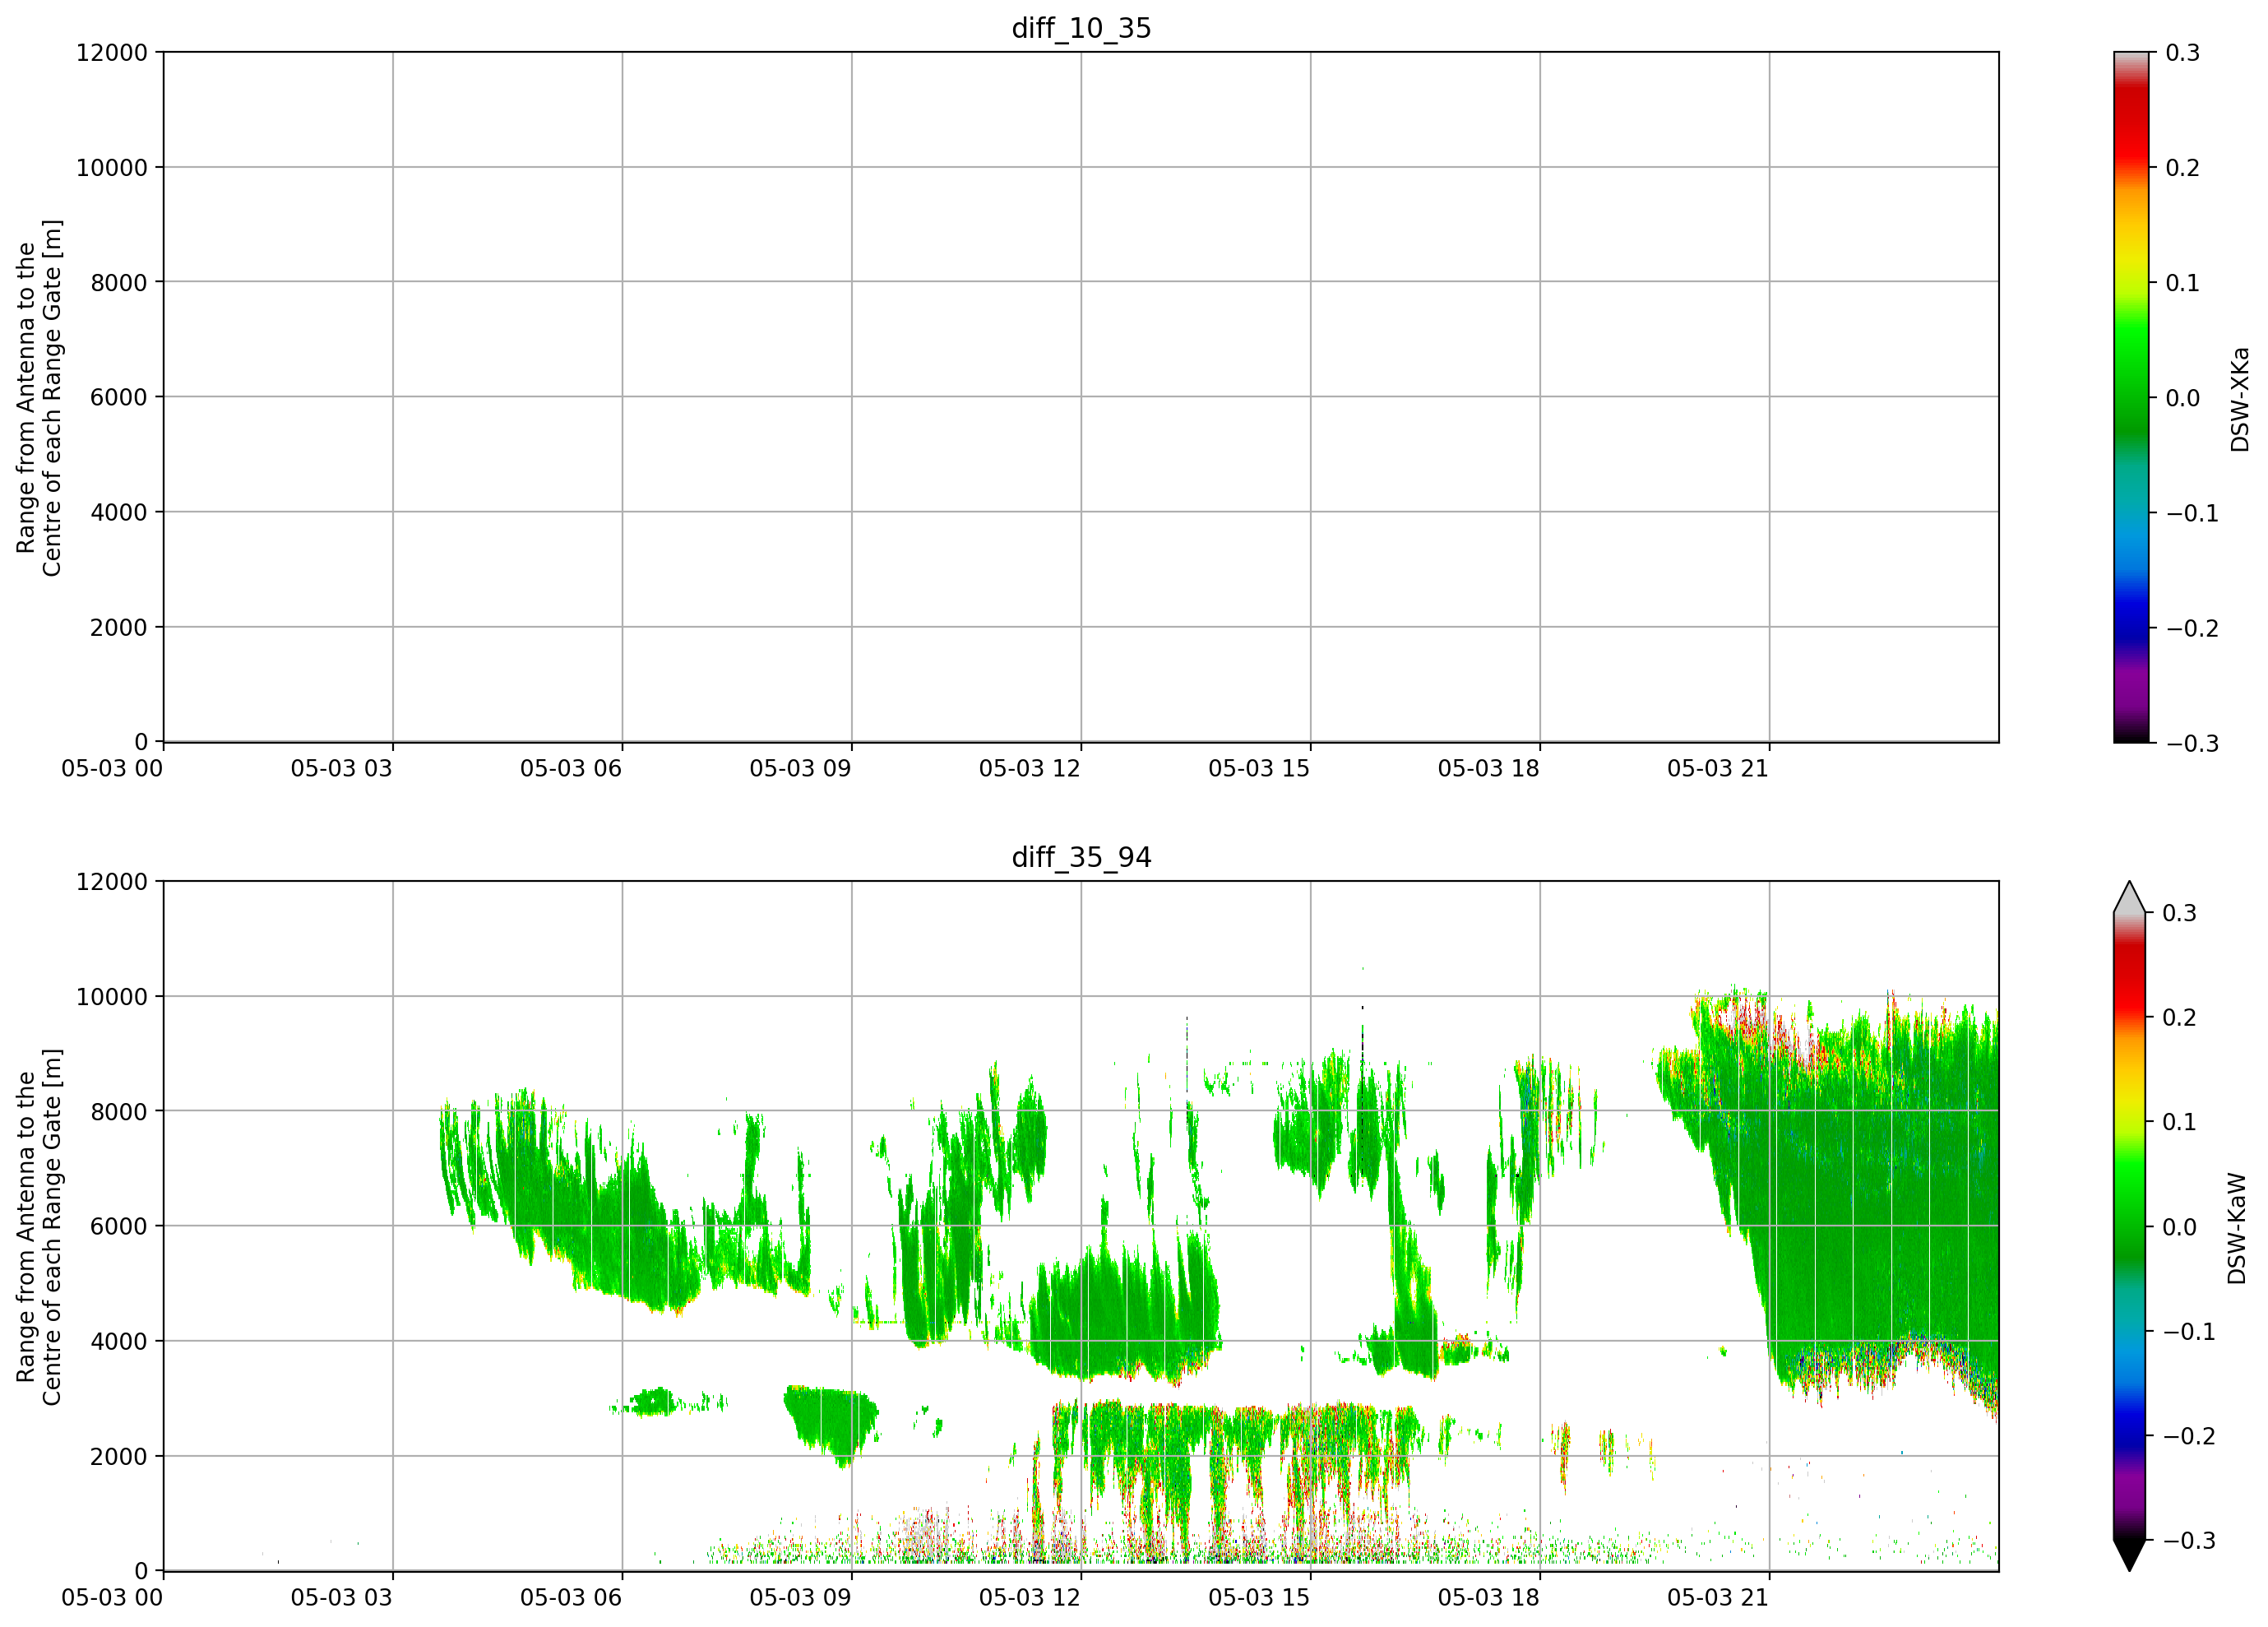
Task: Click the y-axis range label of diff_10_35
Action: 39,397
